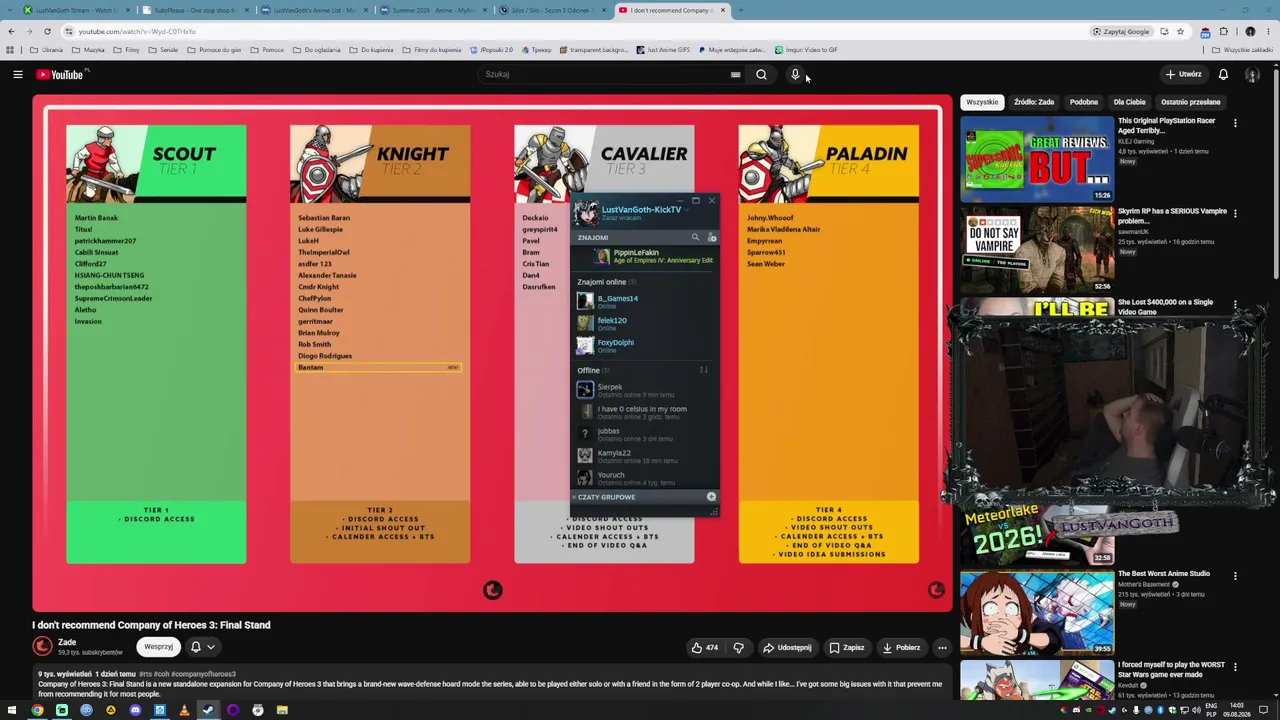
Task: Open File Explorer from the taskbar
Action: [x=282, y=710]
